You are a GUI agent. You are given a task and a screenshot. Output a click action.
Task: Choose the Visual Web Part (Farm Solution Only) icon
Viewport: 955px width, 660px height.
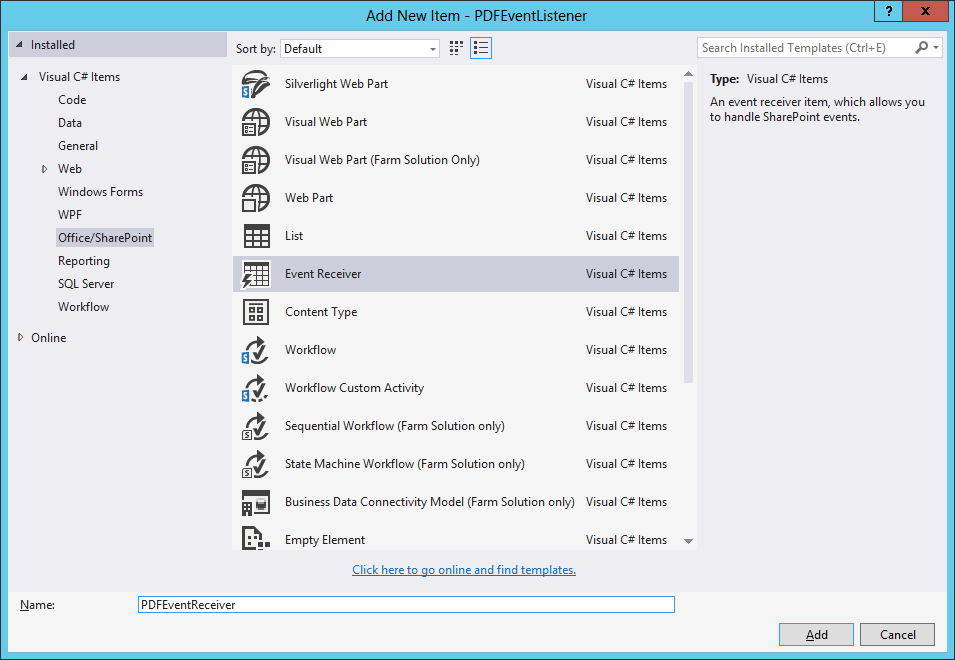click(x=256, y=160)
